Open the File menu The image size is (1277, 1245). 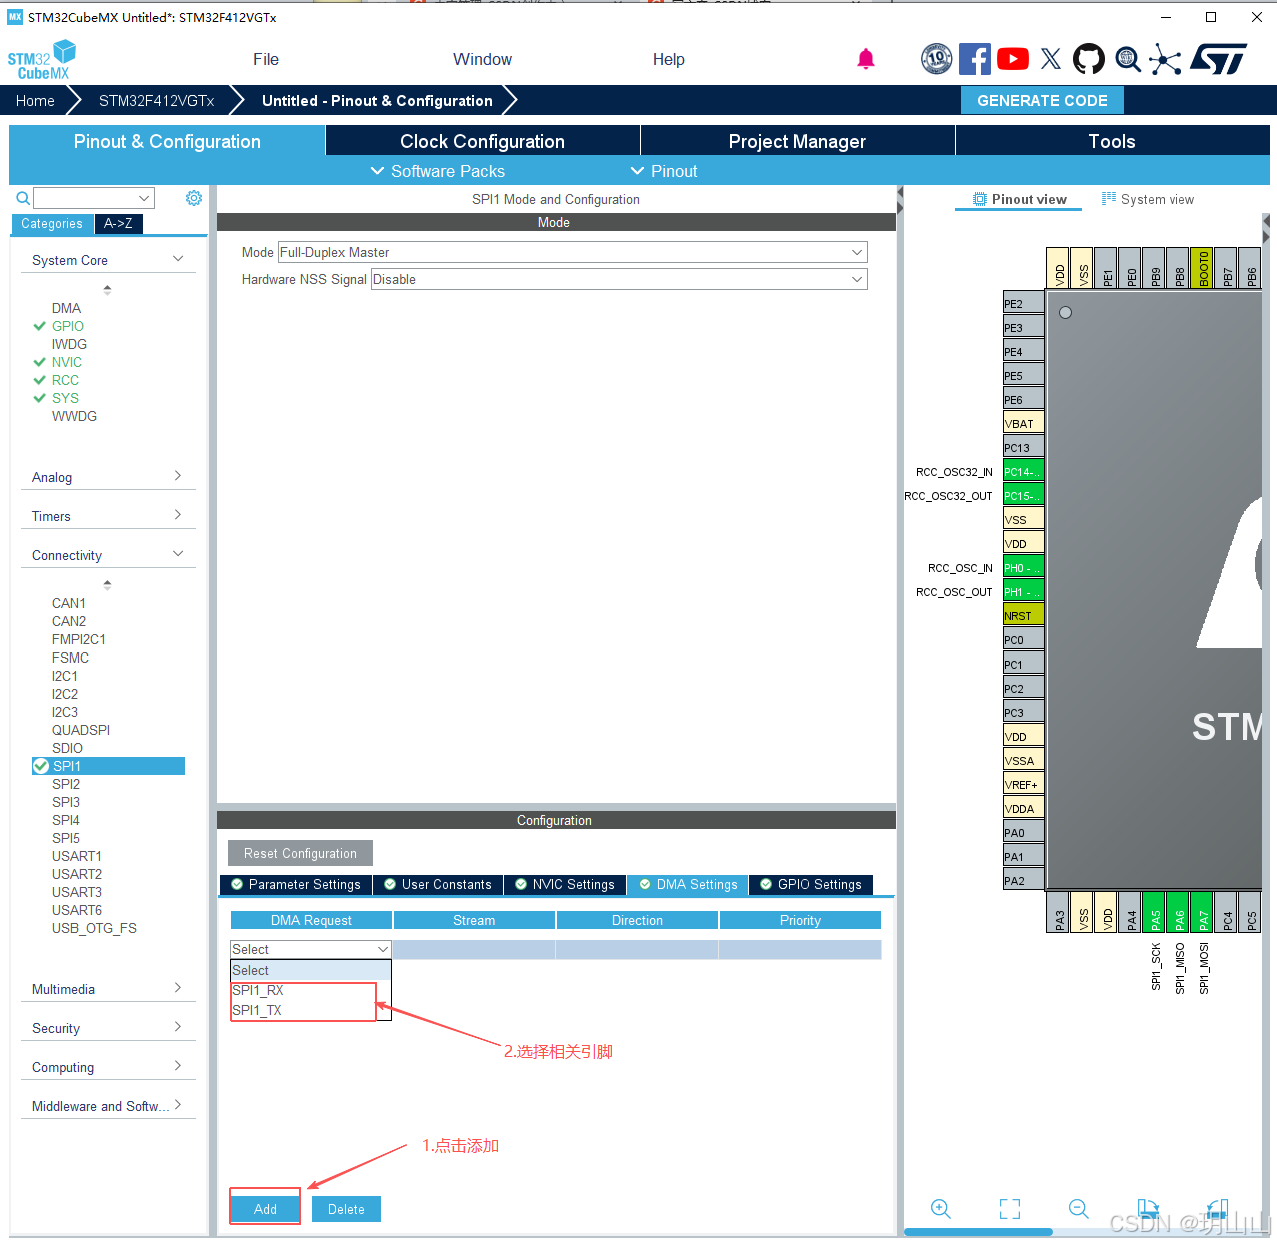click(266, 59)
